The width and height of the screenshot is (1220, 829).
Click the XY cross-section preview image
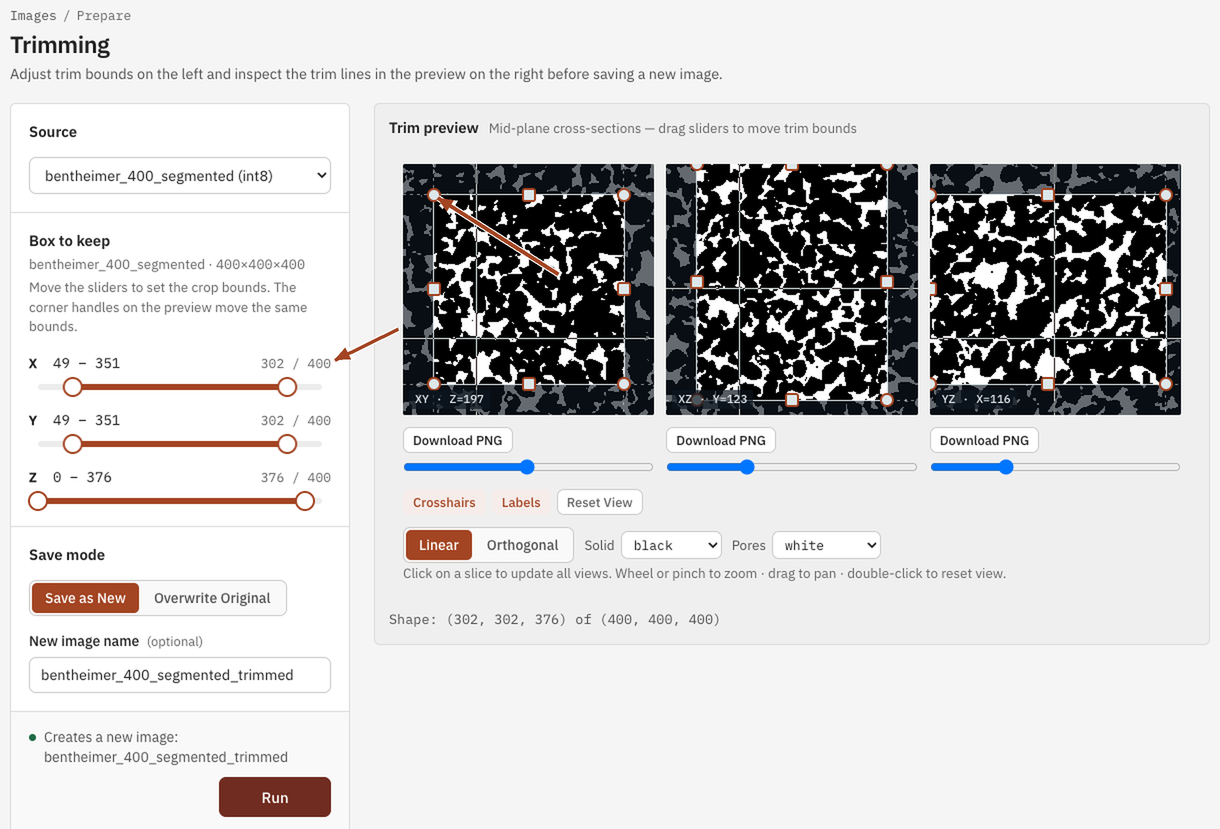click(528, 289)
